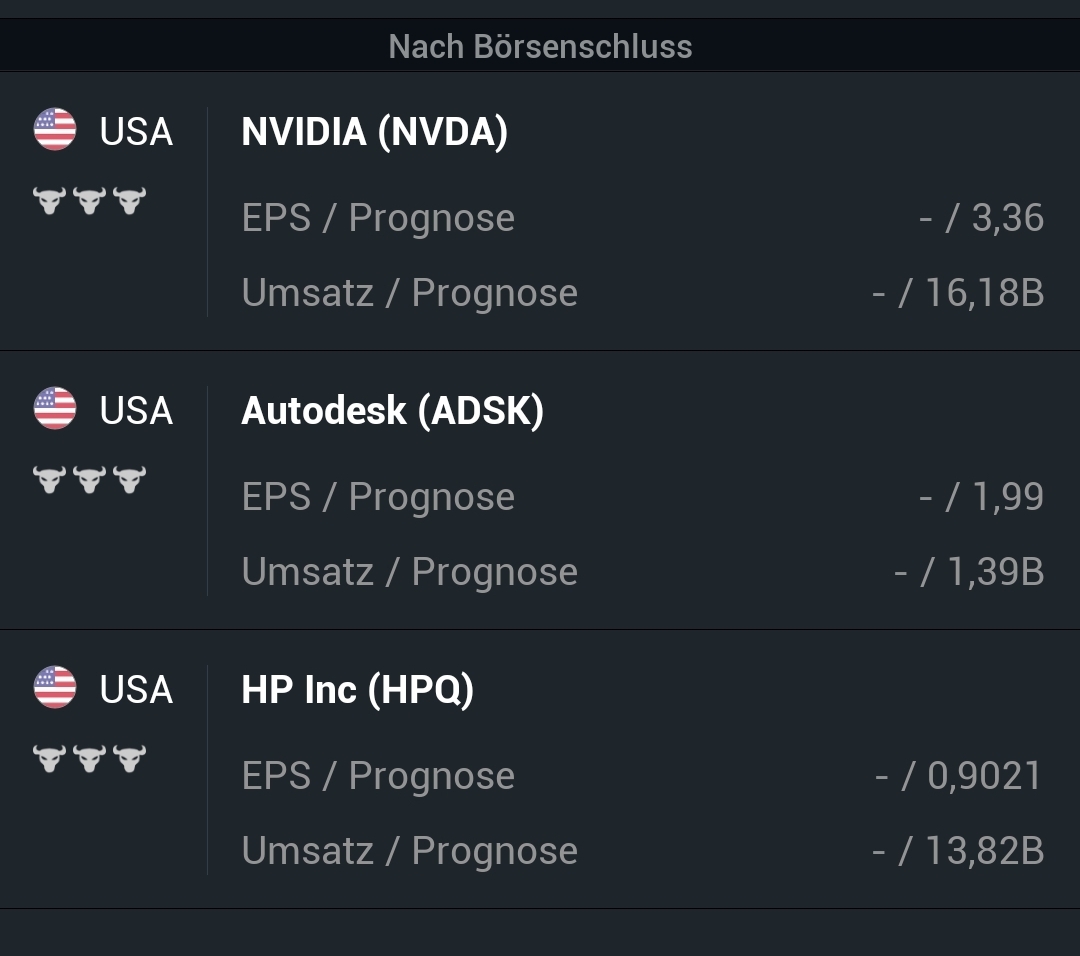Click the NVIDIA EPS forecast value 3,36
The height and width of the screenshot is (956, 1080).
click(1006, 218)
